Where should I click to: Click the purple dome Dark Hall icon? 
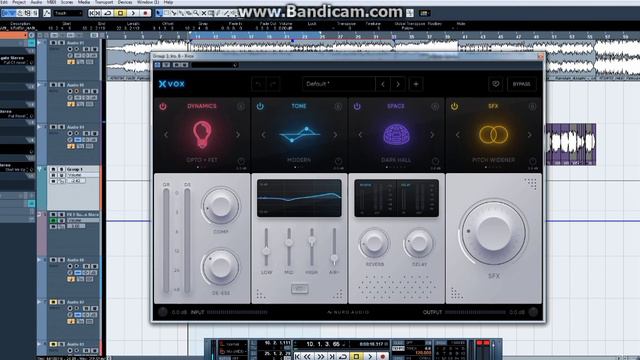396,134
